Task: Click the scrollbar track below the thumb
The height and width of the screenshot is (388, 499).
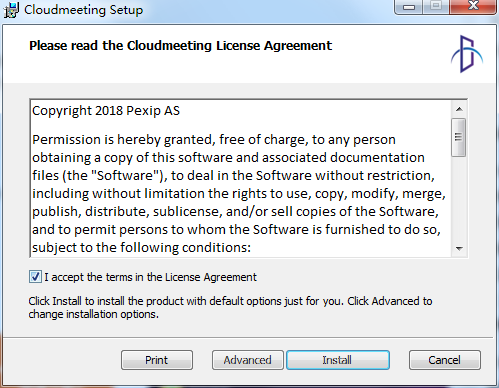Action: pos(459,198)
